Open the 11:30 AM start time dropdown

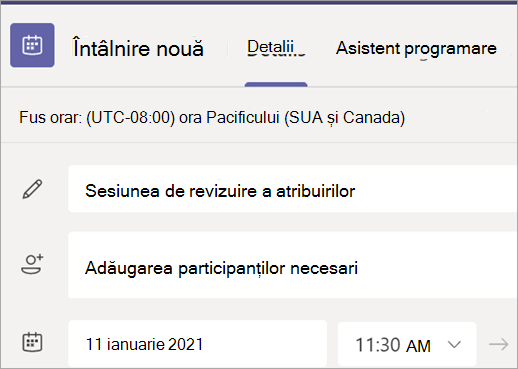(407, 344)
